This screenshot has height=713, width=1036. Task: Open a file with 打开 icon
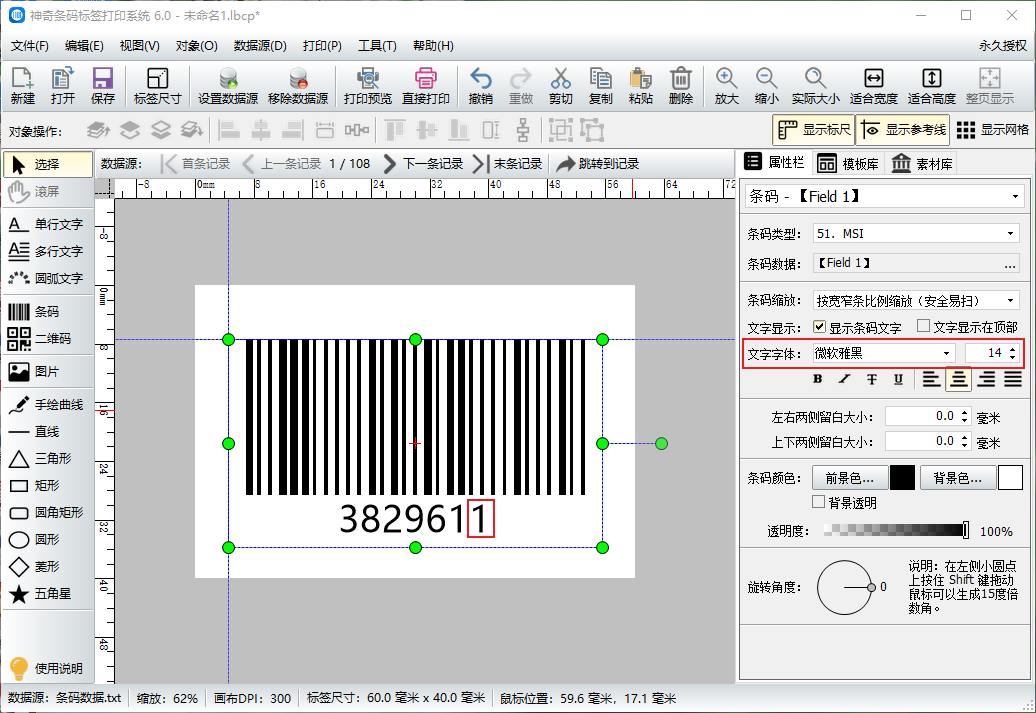pyautogui.click(x=62, y=86)
